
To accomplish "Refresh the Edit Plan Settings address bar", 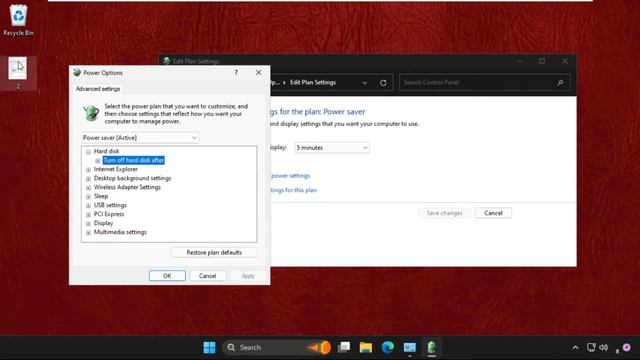I will pyautogui.click(x=383, y=82).
